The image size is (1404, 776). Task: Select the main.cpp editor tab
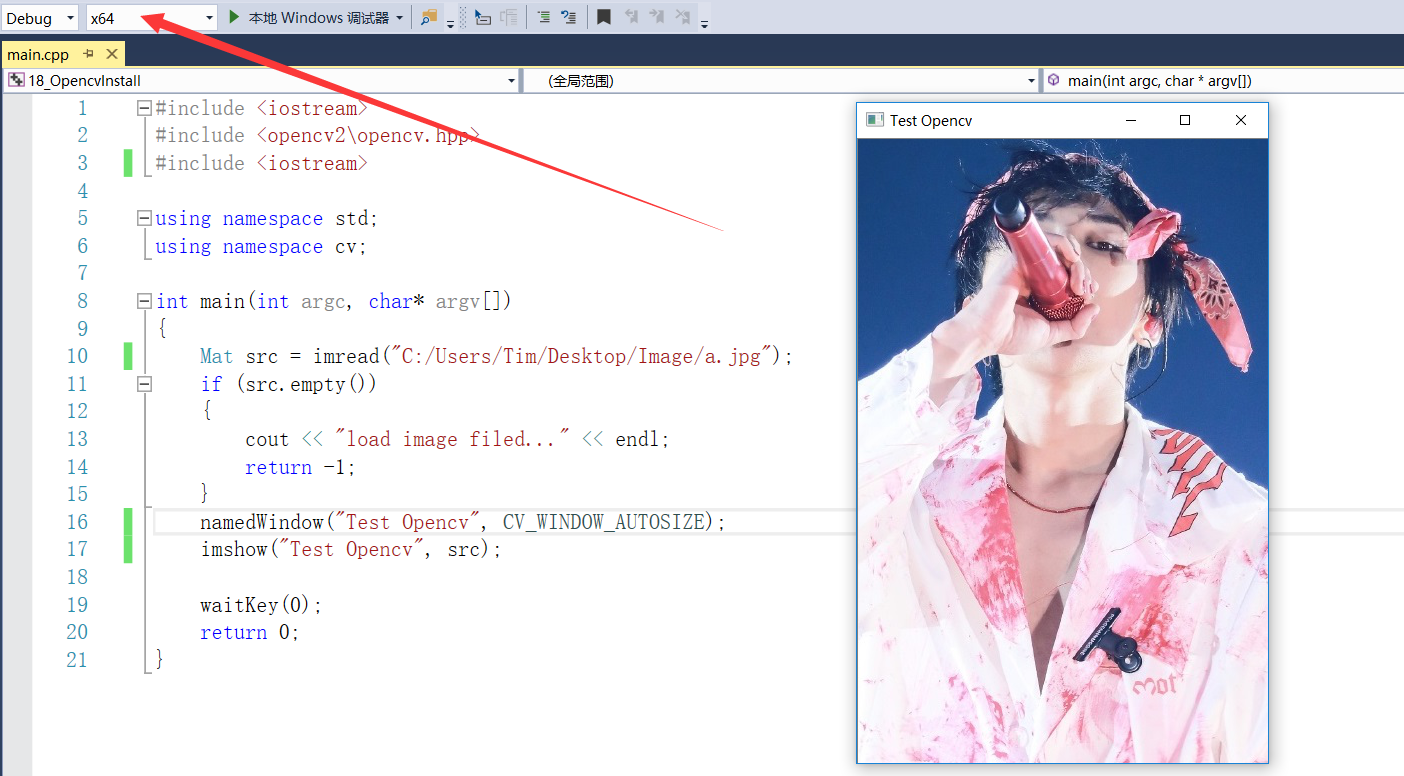(x=41, y=54)
